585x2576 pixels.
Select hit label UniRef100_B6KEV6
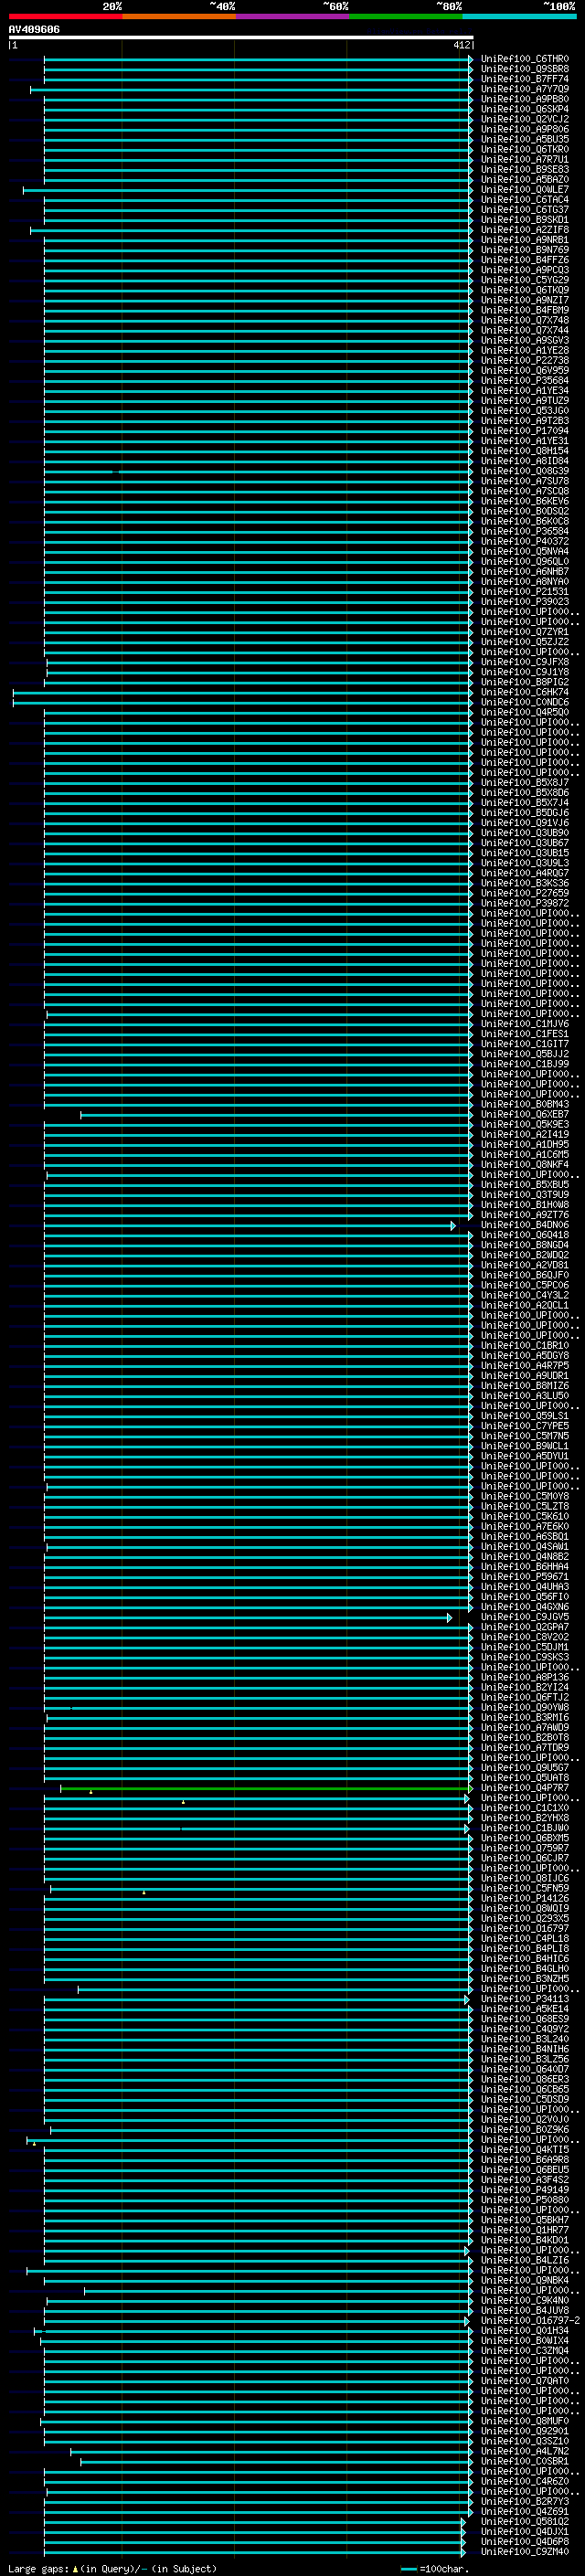(525, 501)
